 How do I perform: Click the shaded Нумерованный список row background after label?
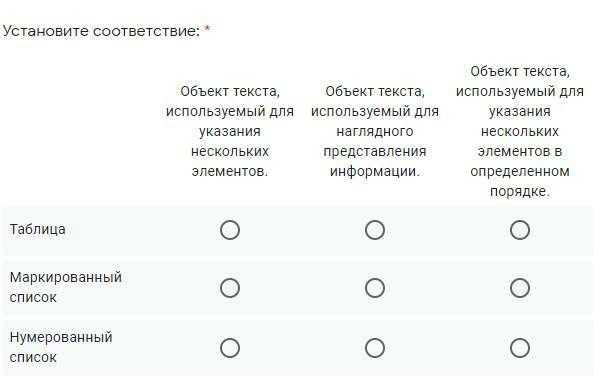[168, 348]
